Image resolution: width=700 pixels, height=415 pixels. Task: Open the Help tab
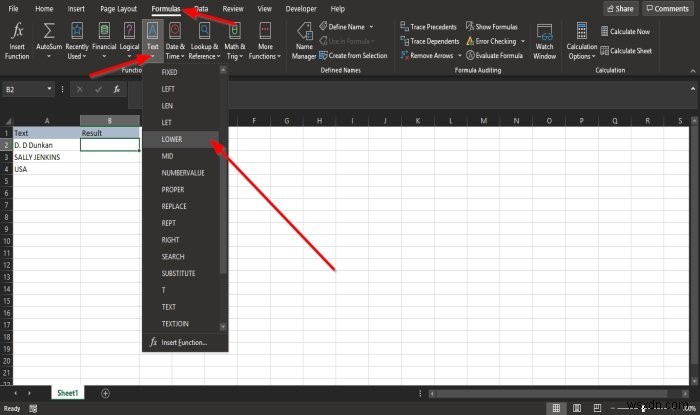[338, 8]
